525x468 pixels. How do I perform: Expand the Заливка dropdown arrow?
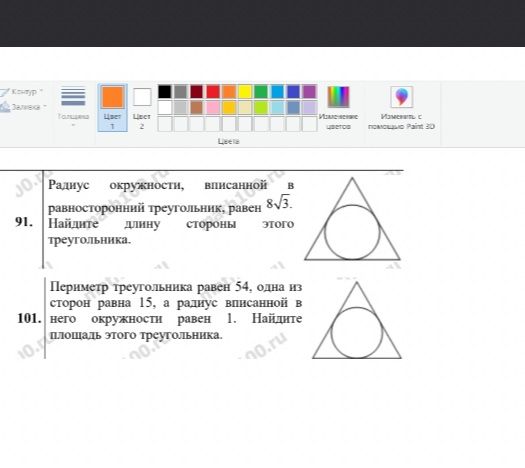click(x=45, y=106)
